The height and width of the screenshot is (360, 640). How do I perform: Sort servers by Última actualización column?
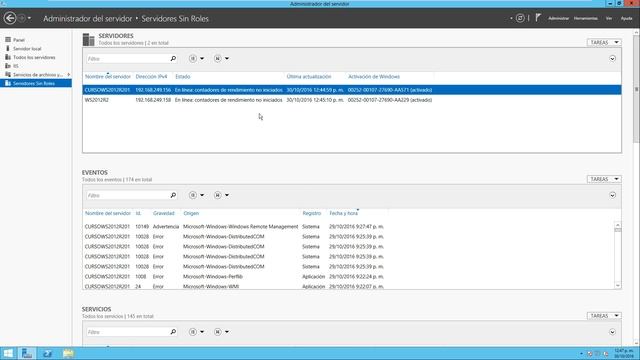pyautogui.click(x=309, y=77)
